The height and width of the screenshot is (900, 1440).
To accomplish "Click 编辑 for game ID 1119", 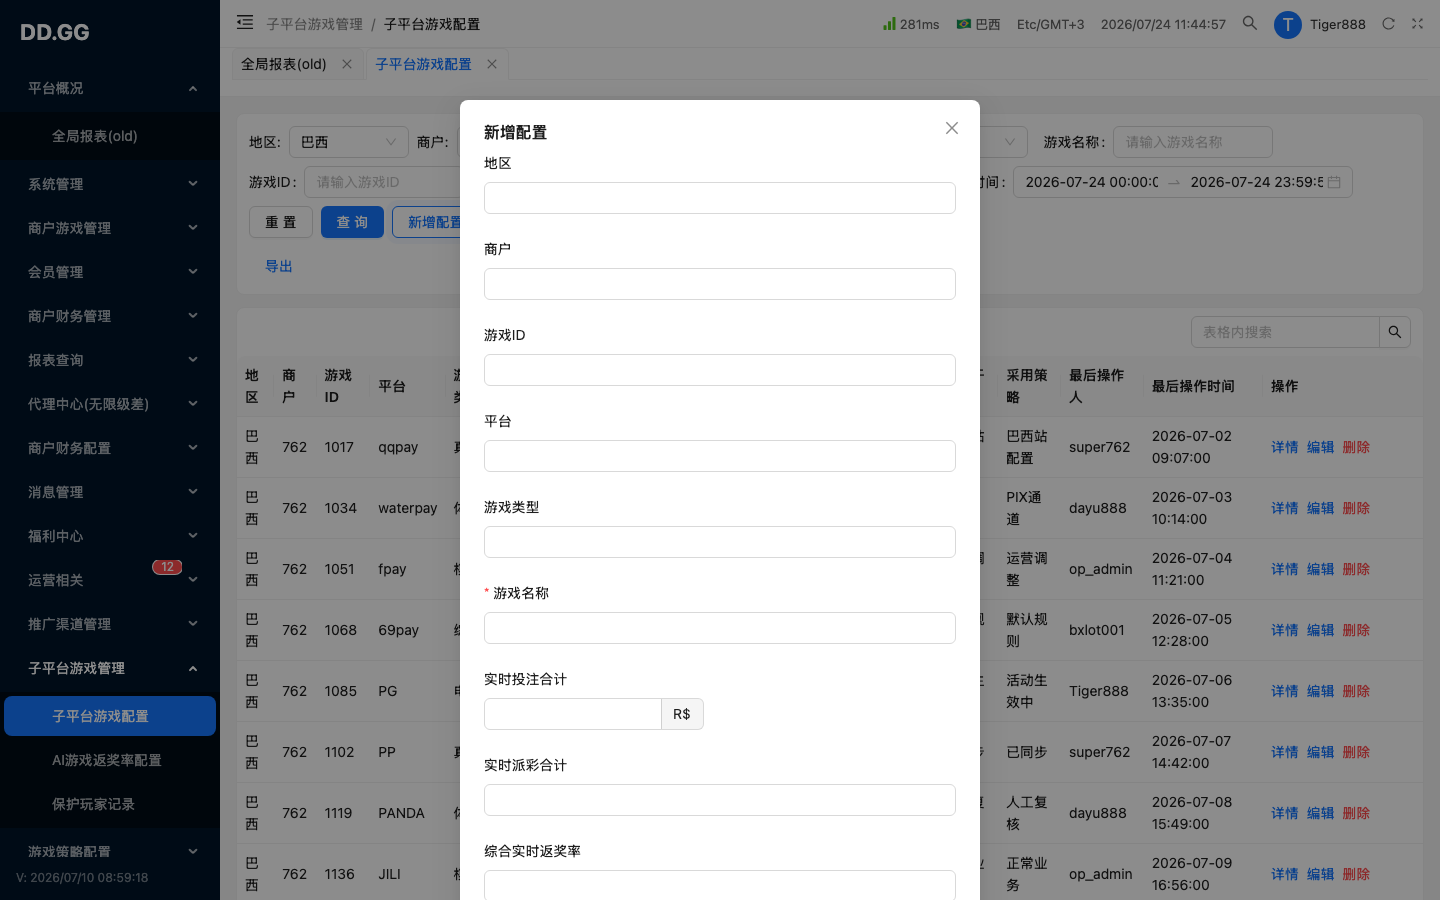I will coord(1321,813).
